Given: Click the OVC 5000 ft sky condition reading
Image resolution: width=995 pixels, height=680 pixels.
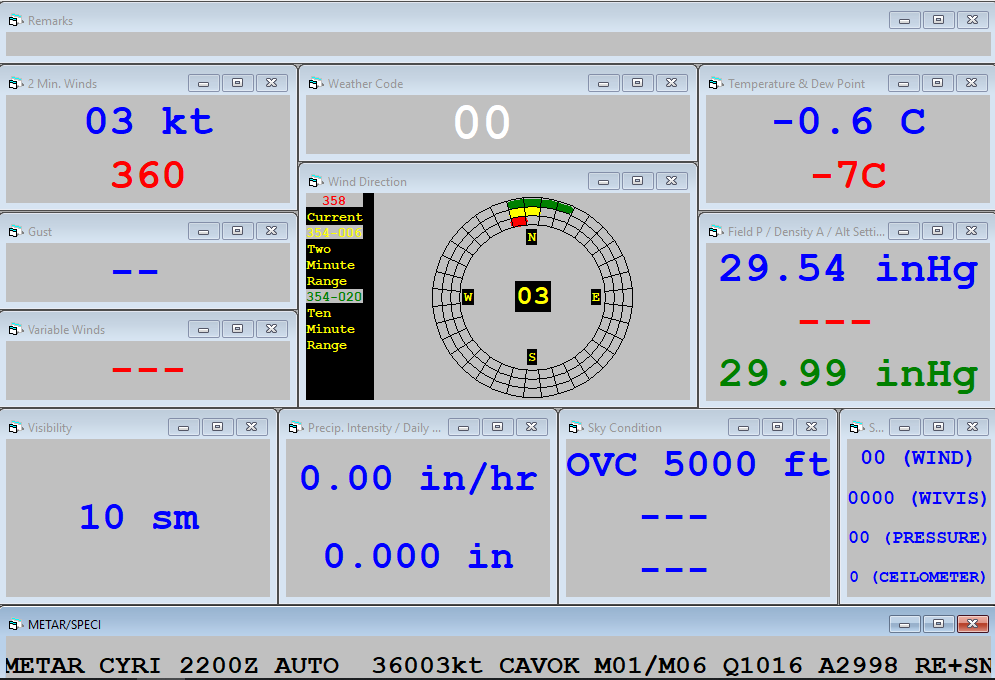Looking at the screenshot, I should (697, 464).
